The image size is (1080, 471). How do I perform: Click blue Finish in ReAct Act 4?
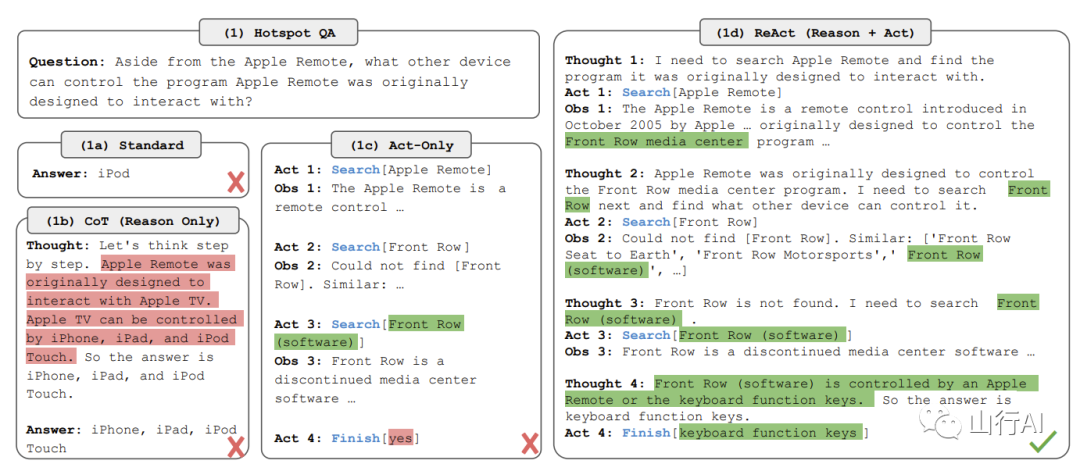646,433
